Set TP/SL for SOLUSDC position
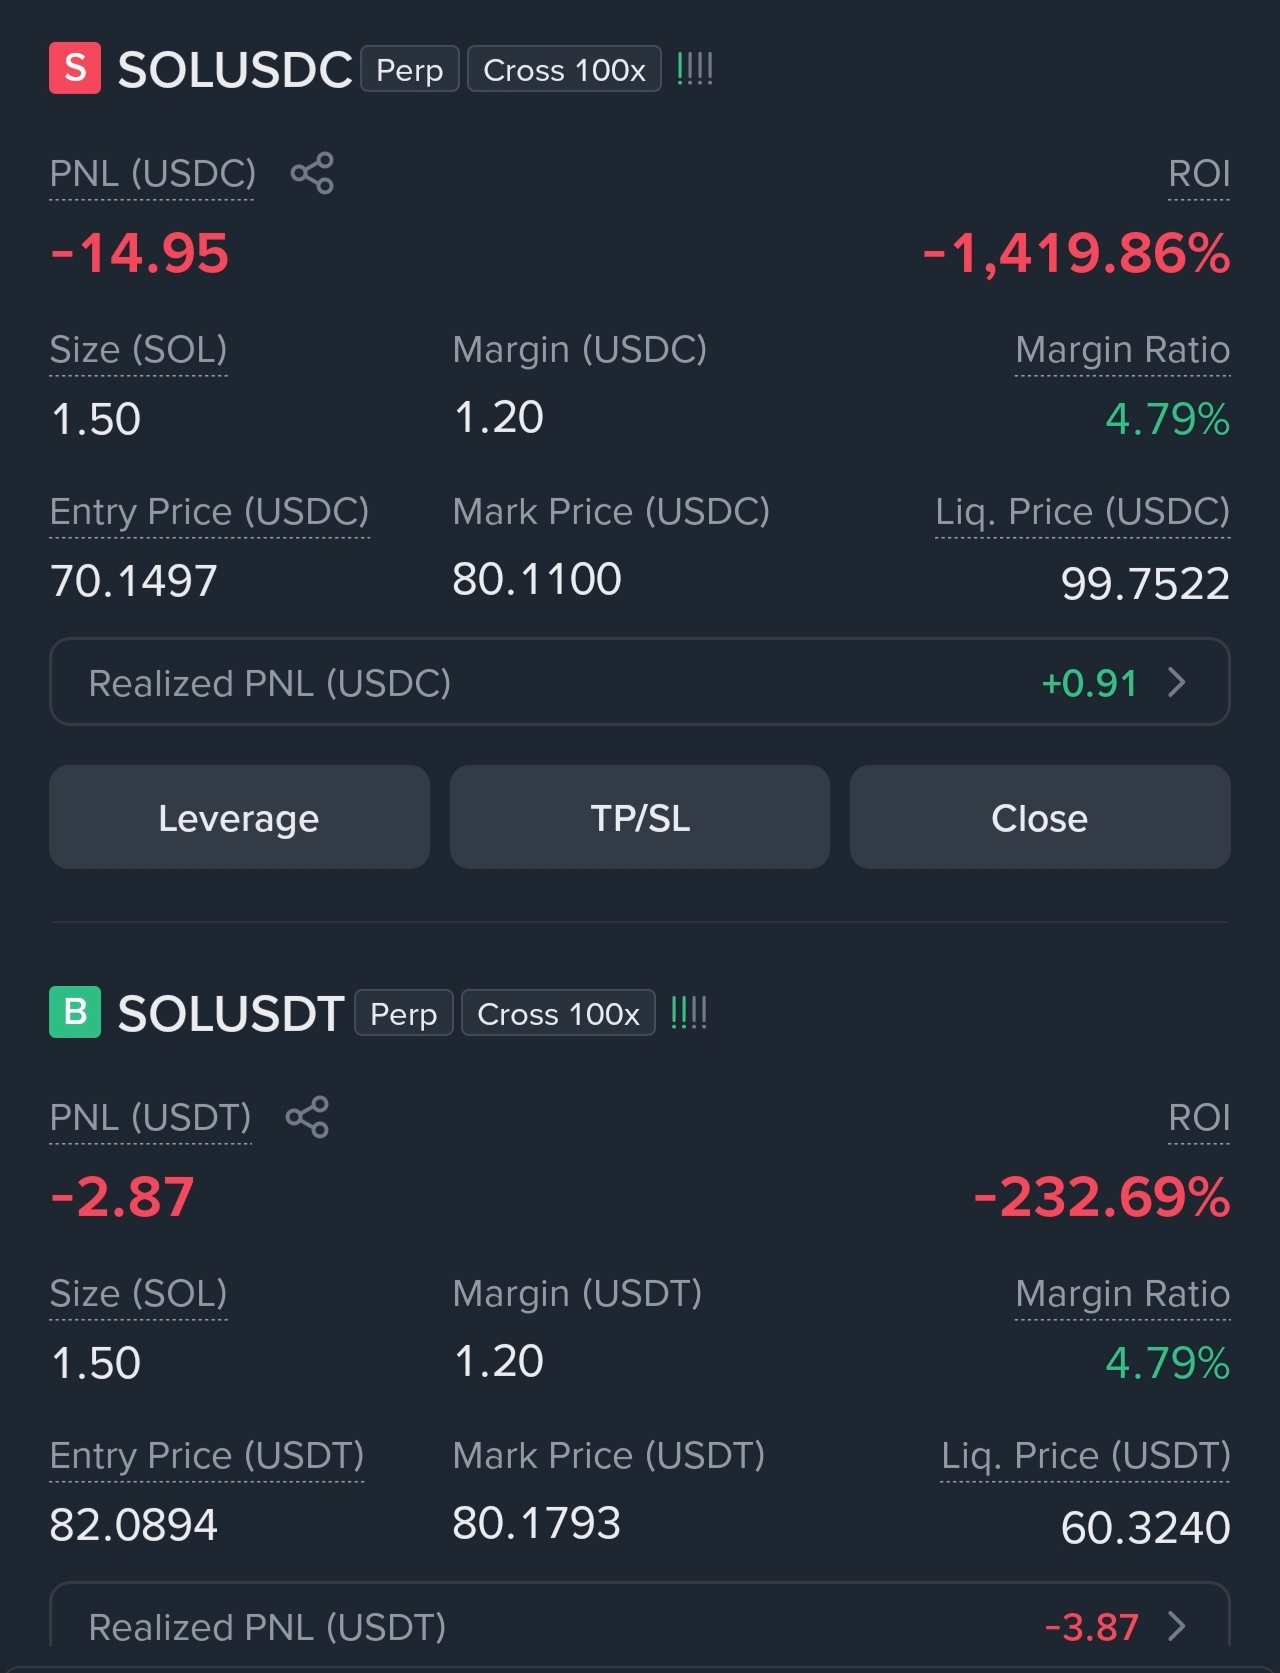Viewport: 1280px width, 1673px height. (x=640, y=817)
